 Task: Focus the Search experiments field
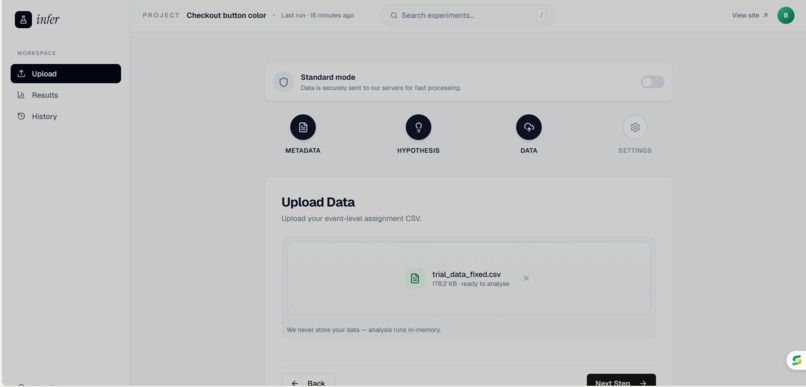(468, 15)
